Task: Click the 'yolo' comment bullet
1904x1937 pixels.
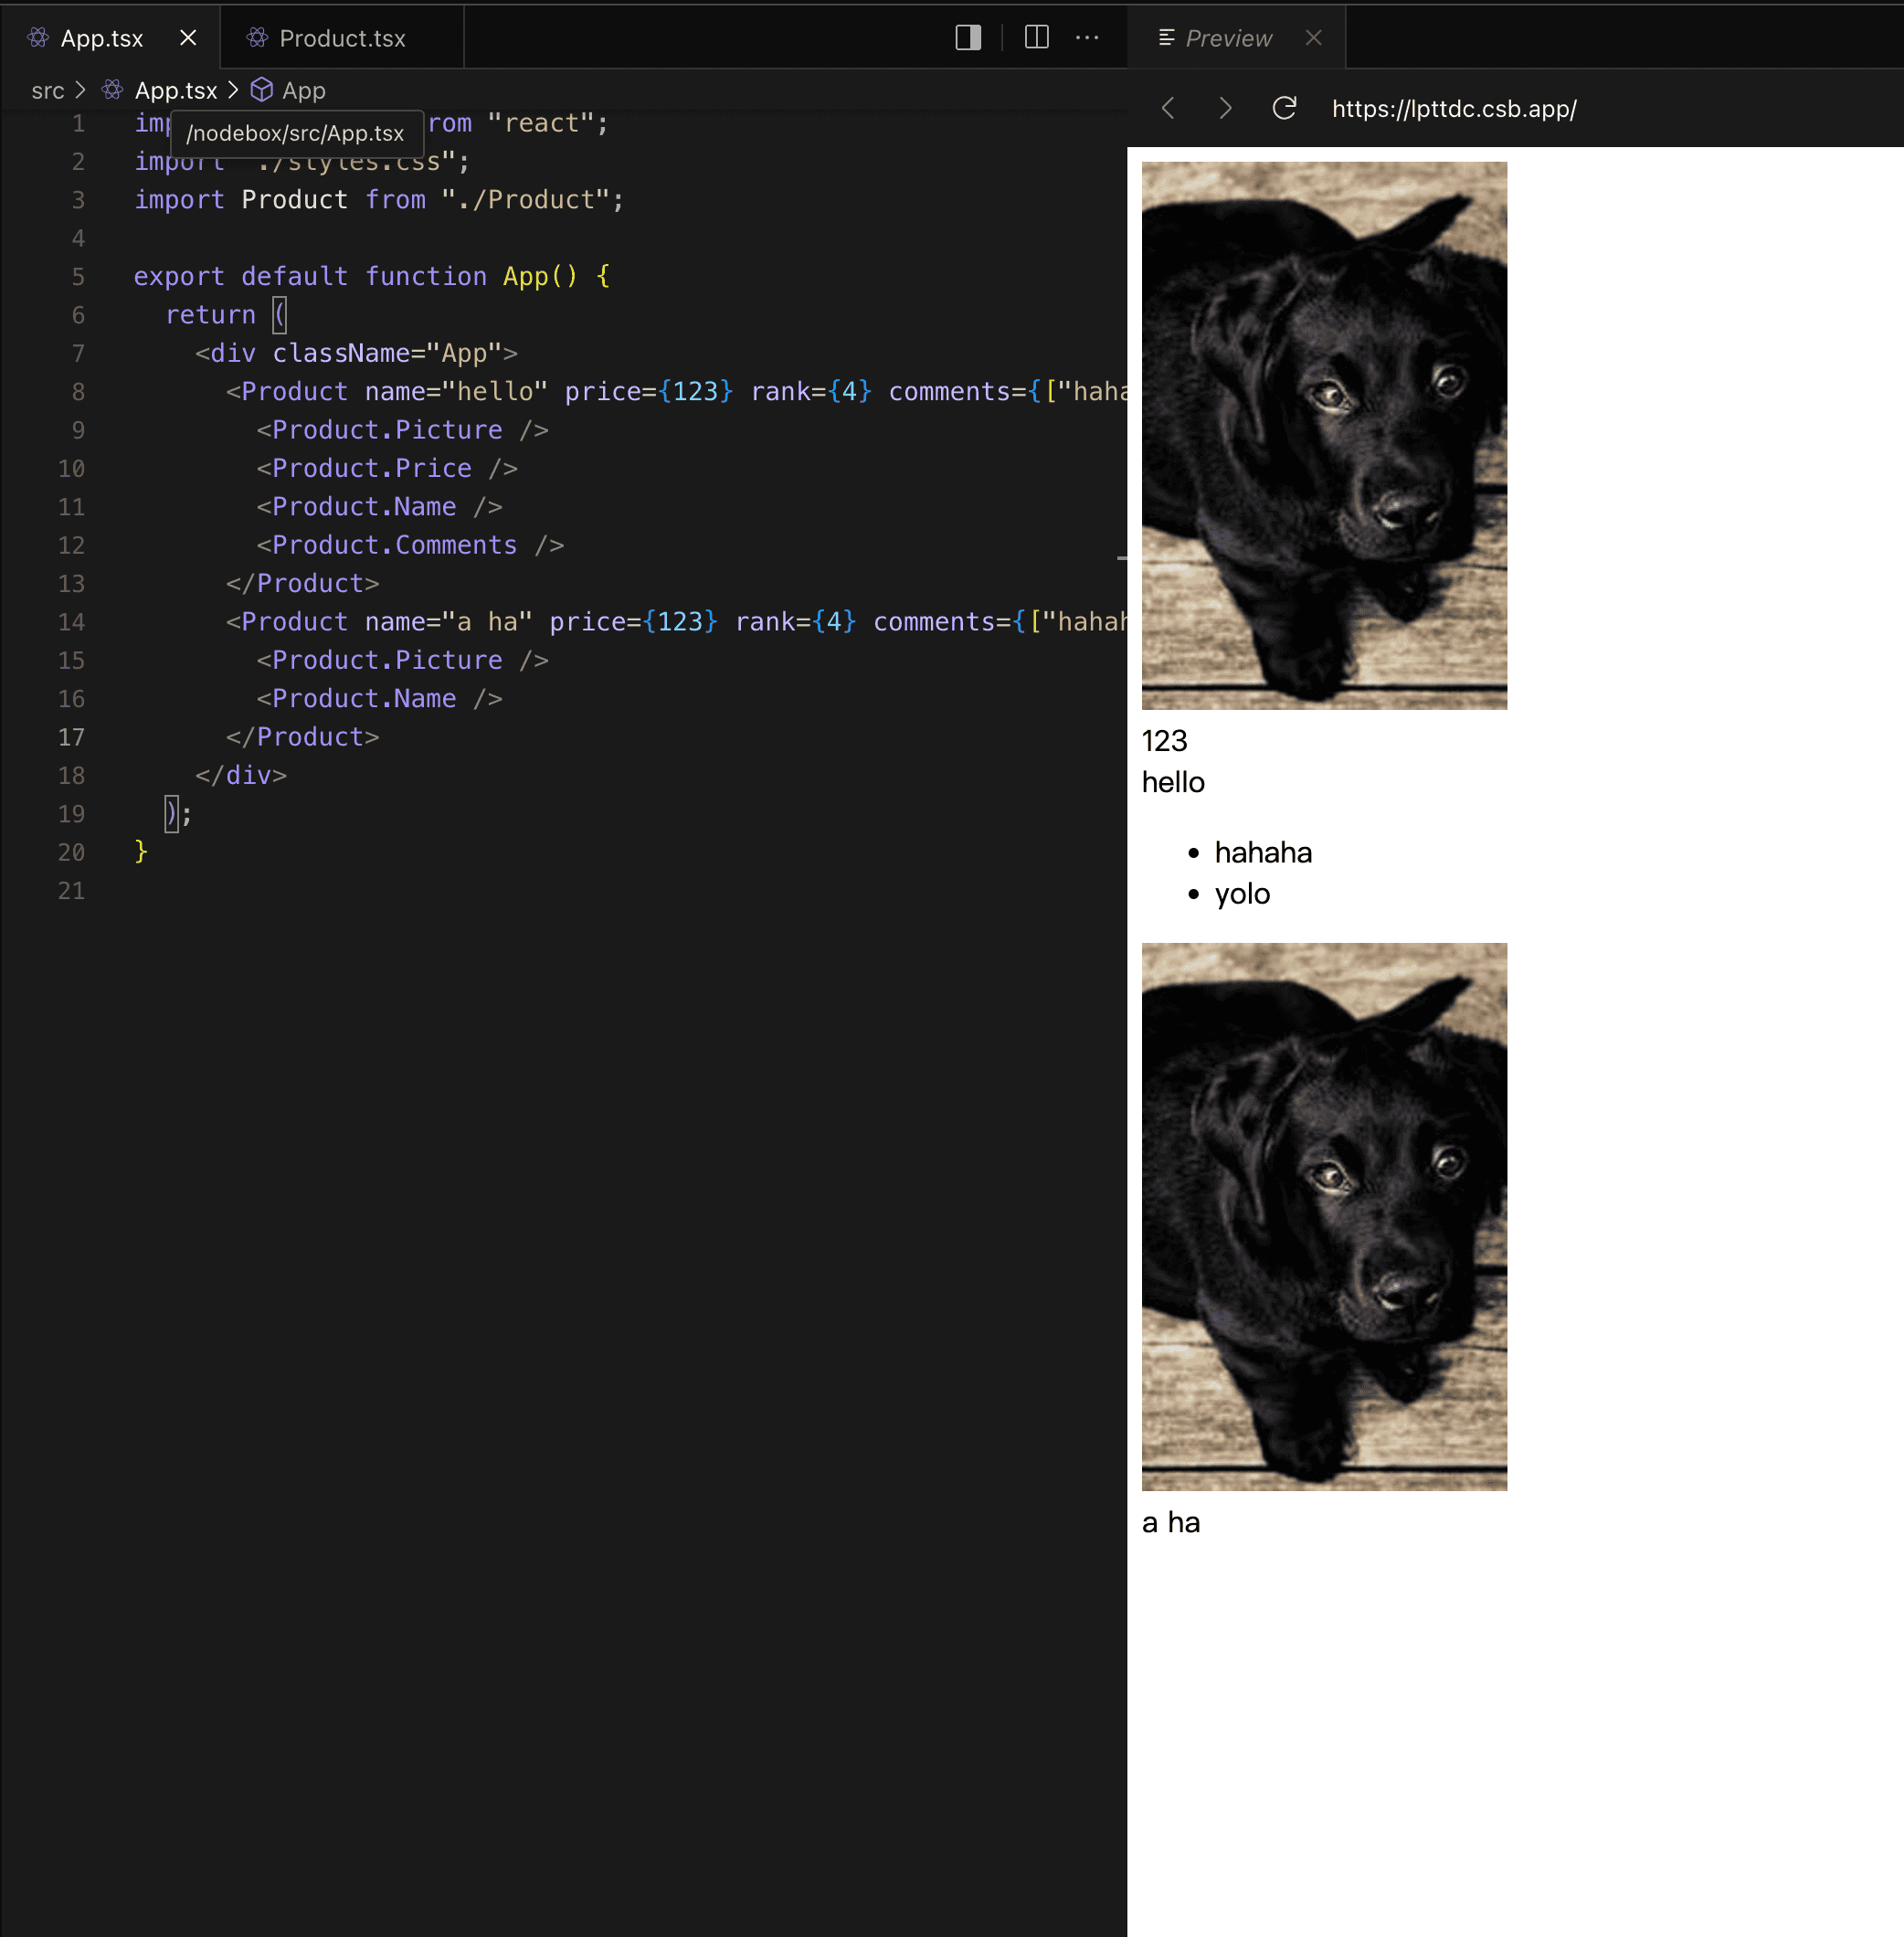Action: tap(1242, 893)
